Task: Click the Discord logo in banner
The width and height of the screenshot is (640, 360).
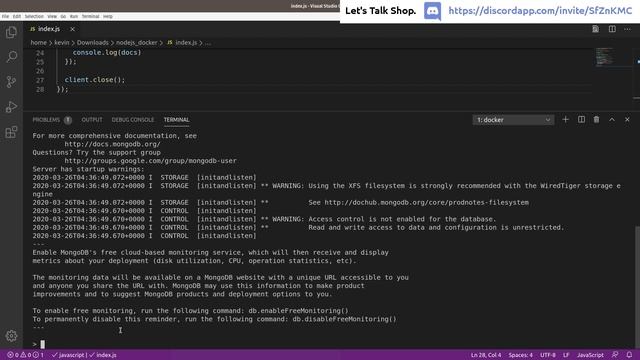Action: (432, 11)
